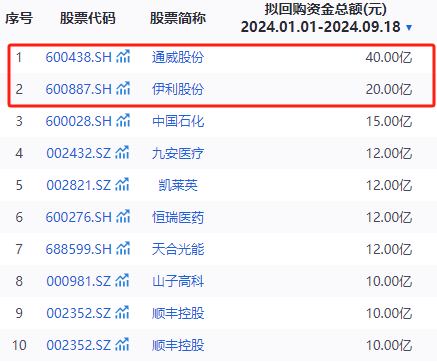
Task: Sort by 股票简称 column header
Action: [178, 18]
